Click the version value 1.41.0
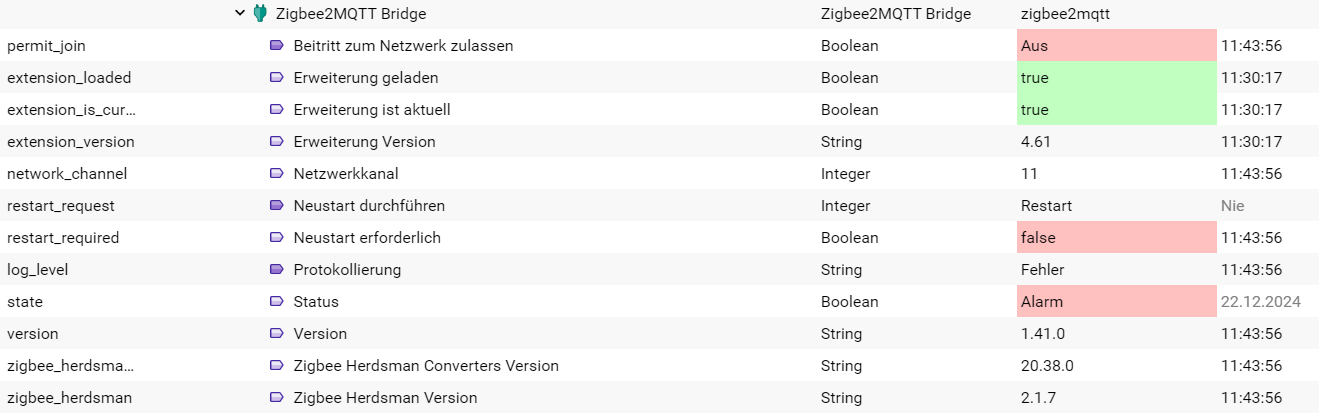Viewport: 1319px width, 414px height. pos(1042,334)
